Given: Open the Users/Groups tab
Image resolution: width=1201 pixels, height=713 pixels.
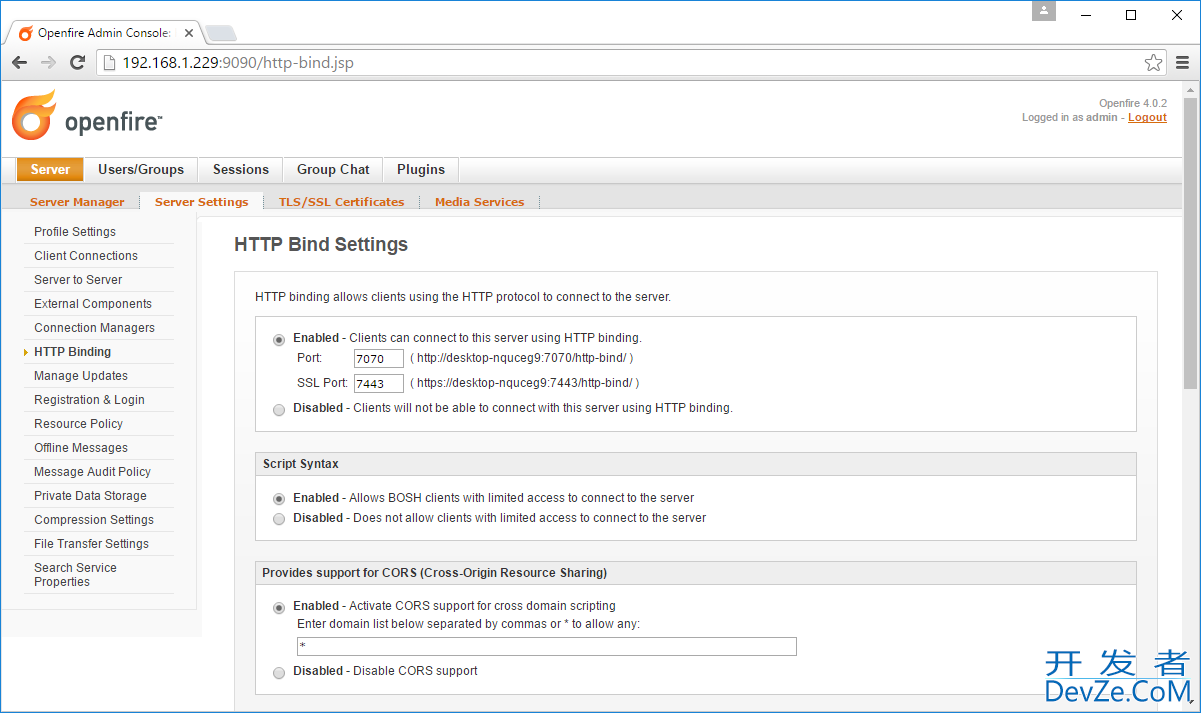Looking at the screenshot, I should click(x=141, y=169).
